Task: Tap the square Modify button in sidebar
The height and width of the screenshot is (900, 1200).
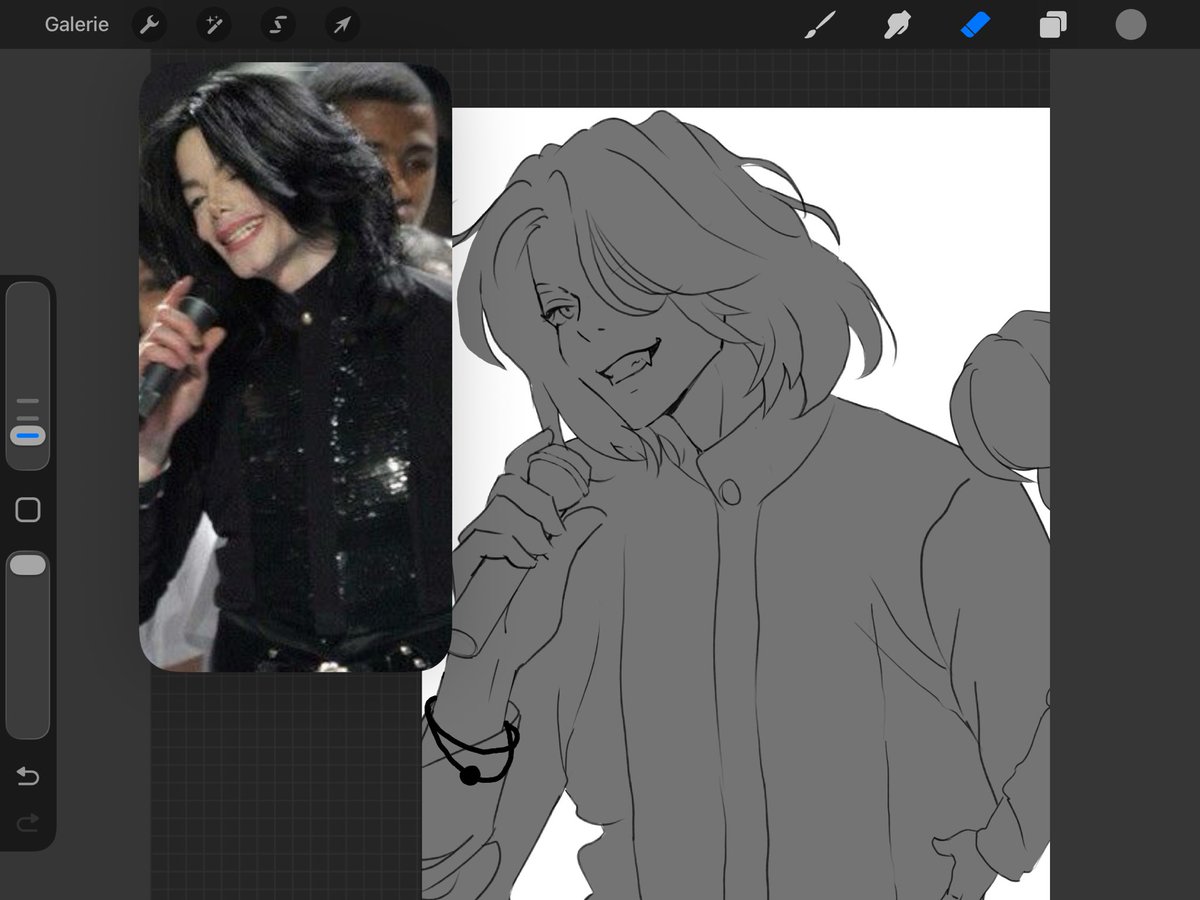Action: (28, 510)
